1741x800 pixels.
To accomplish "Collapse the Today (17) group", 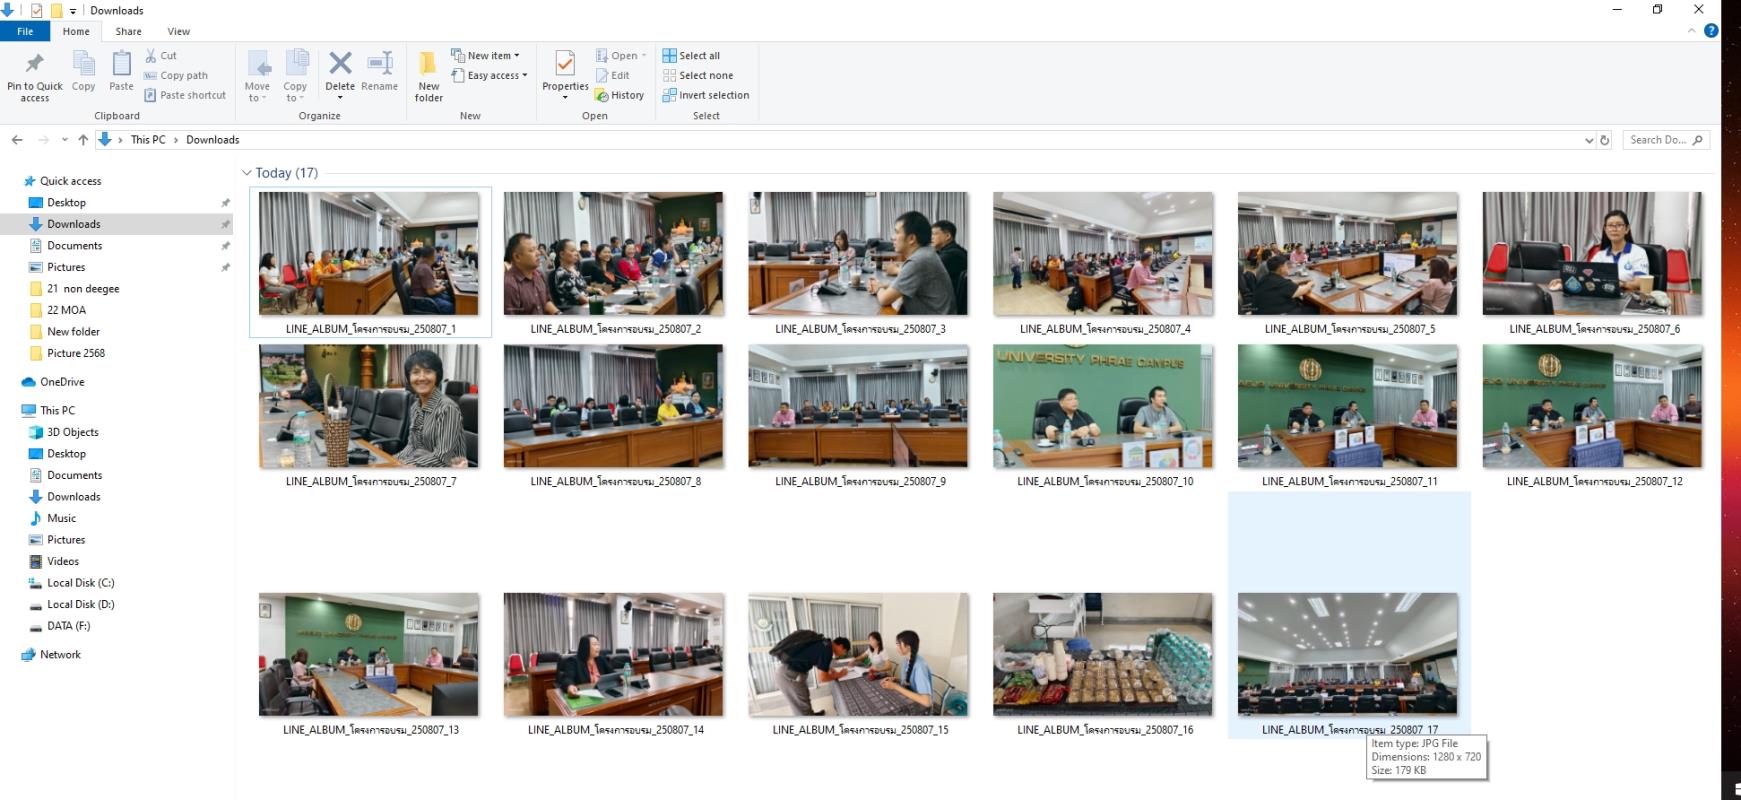I will tap(247, 173).
